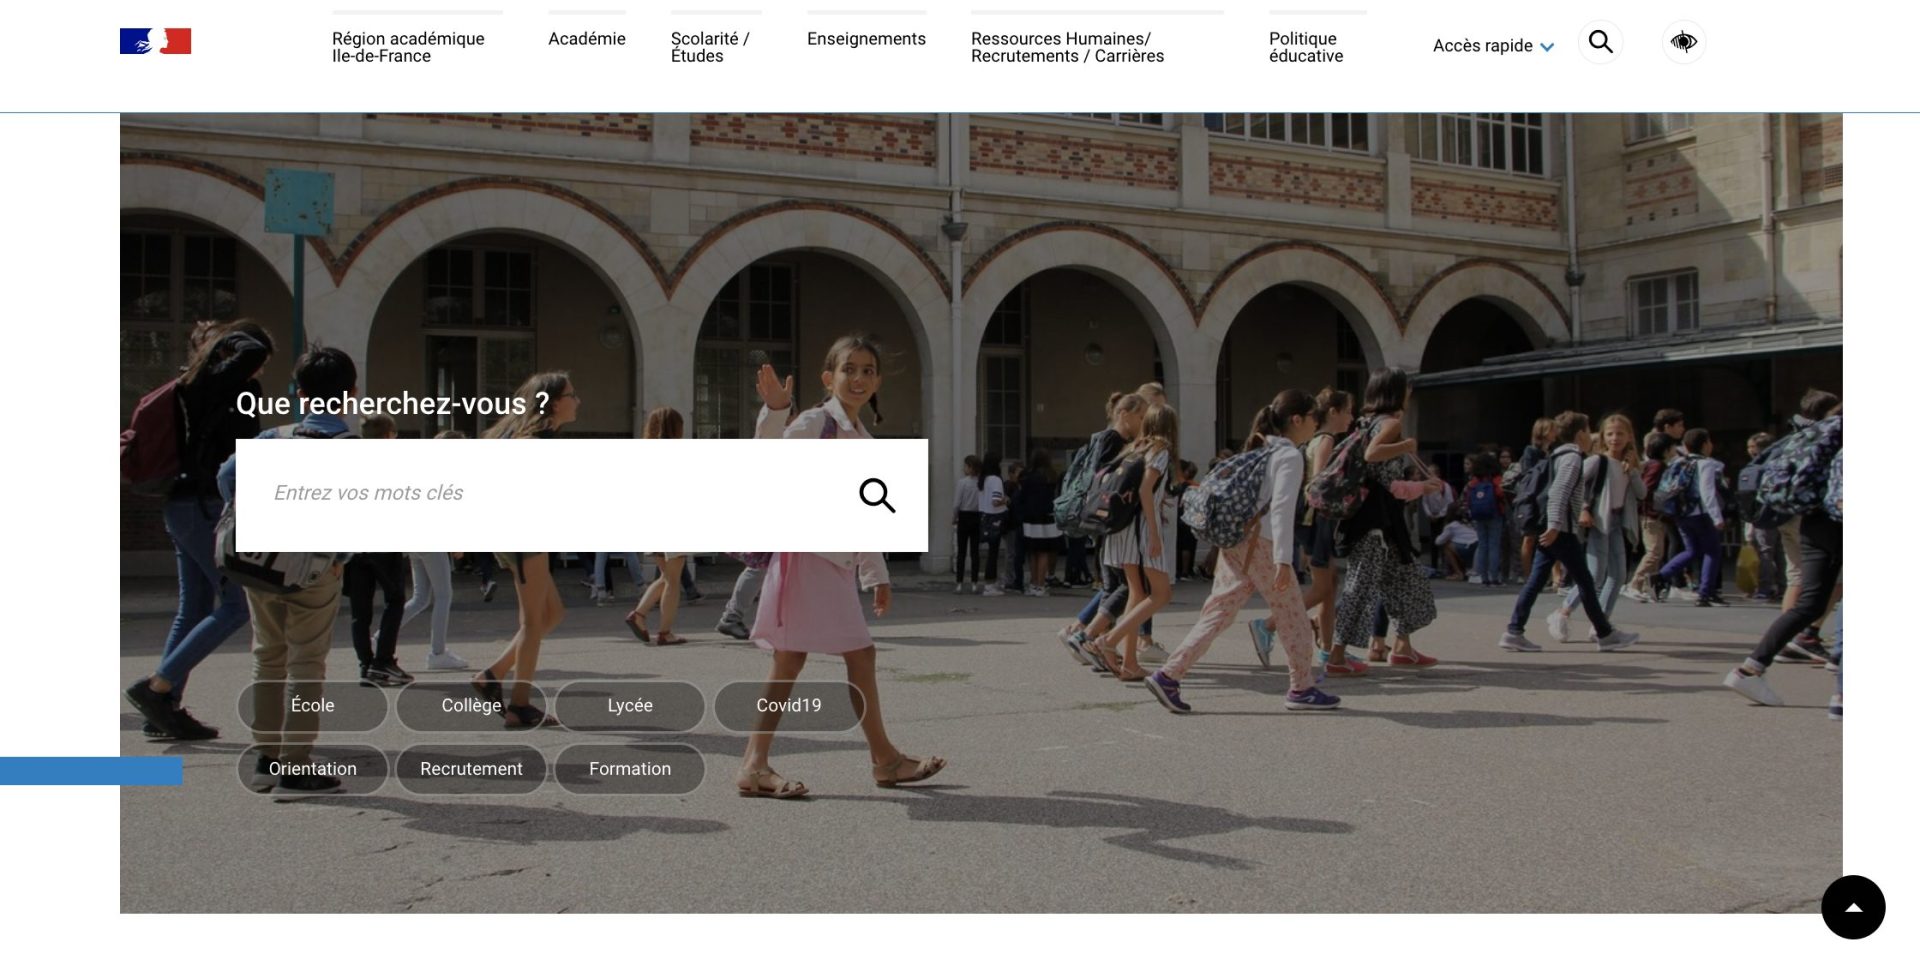Viewport: 1920px width, 960px height.
Task: Click the Orientation tag button
Action: tap(313, 769)
